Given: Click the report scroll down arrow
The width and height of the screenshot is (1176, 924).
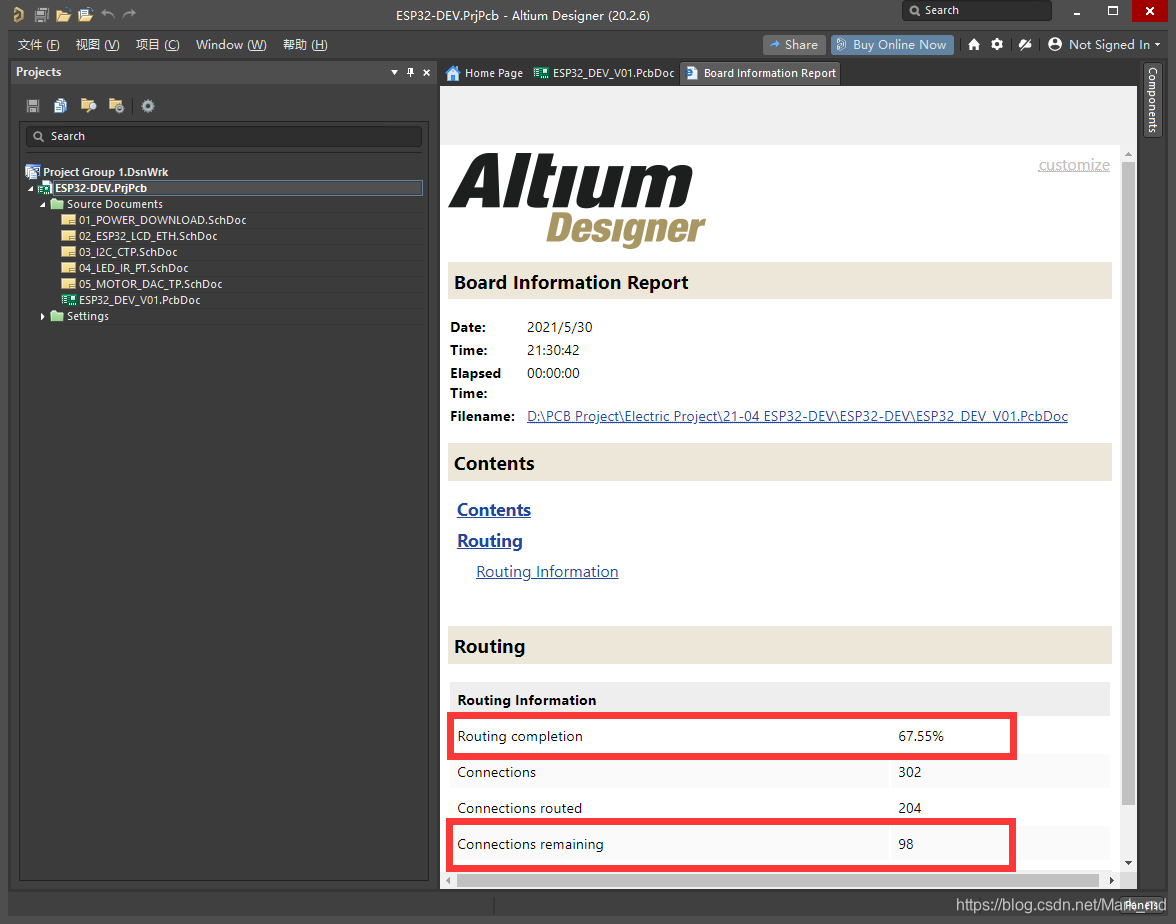Looking at the screenshot, I should [1128, 863].
